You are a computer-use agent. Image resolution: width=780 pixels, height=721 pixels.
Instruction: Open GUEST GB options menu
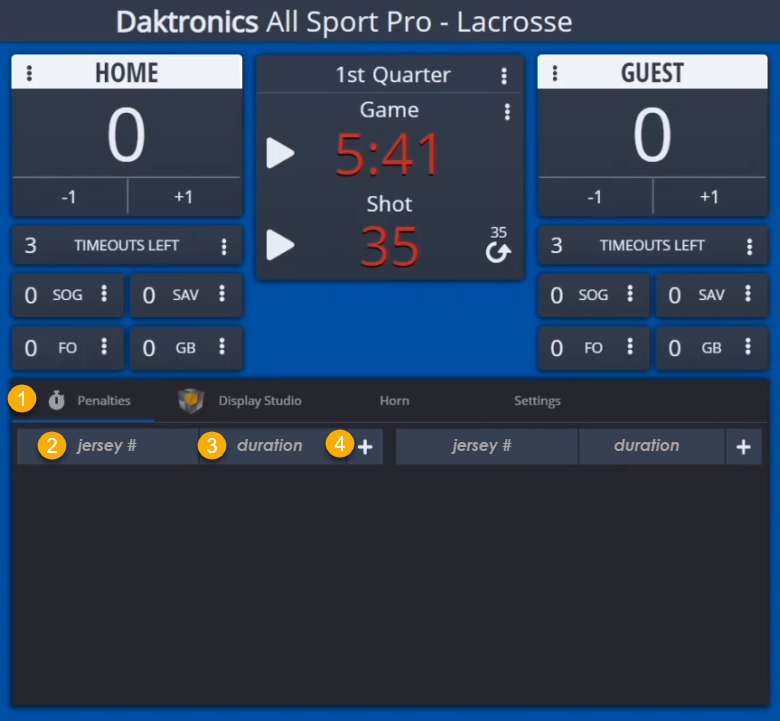748,346
